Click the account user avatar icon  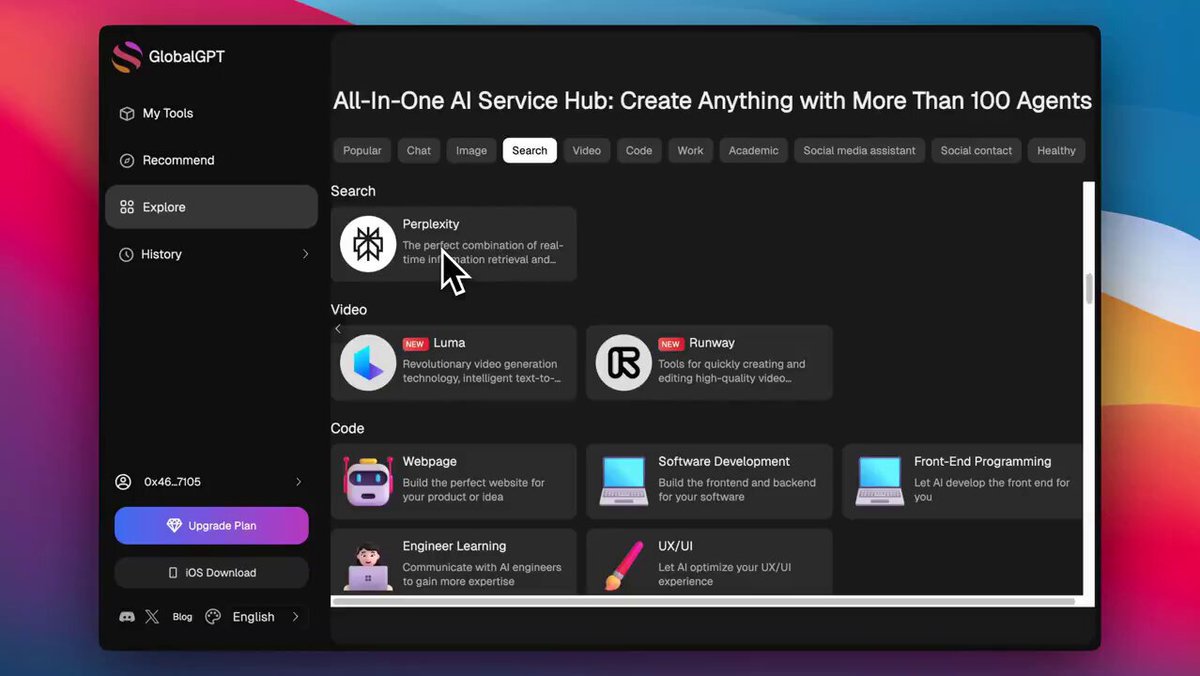[x=123, y=482]
